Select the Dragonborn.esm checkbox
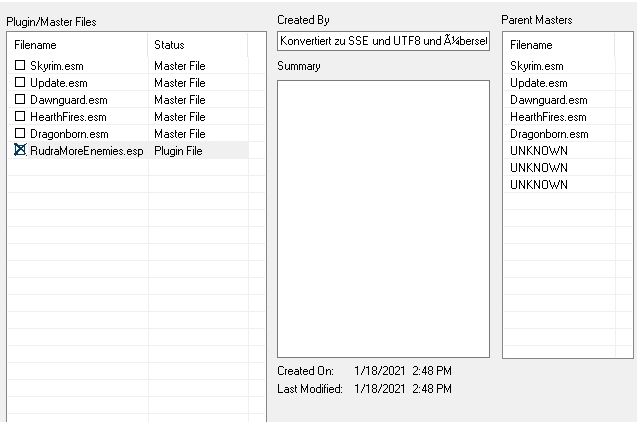This screenshot has height=422, width=637. pos(20,133)
